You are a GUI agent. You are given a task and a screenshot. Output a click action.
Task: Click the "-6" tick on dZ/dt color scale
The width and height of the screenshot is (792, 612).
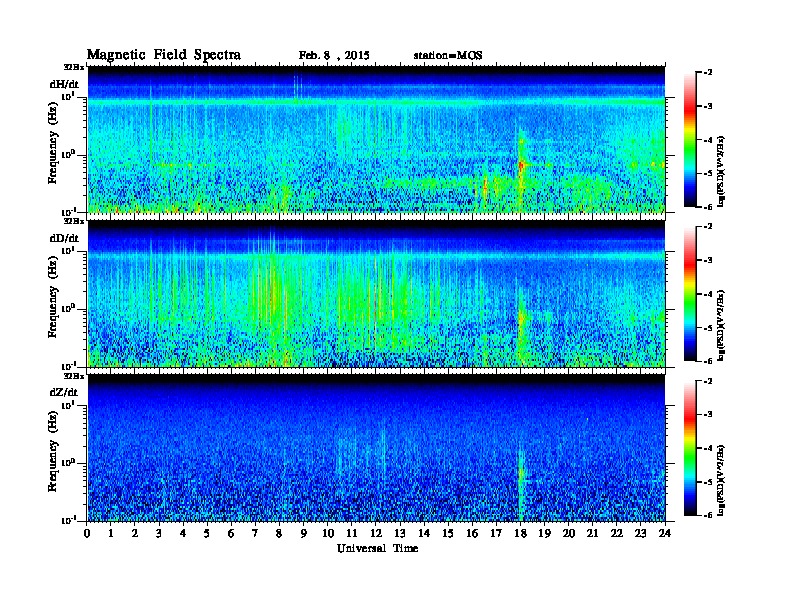coord(708,515)
